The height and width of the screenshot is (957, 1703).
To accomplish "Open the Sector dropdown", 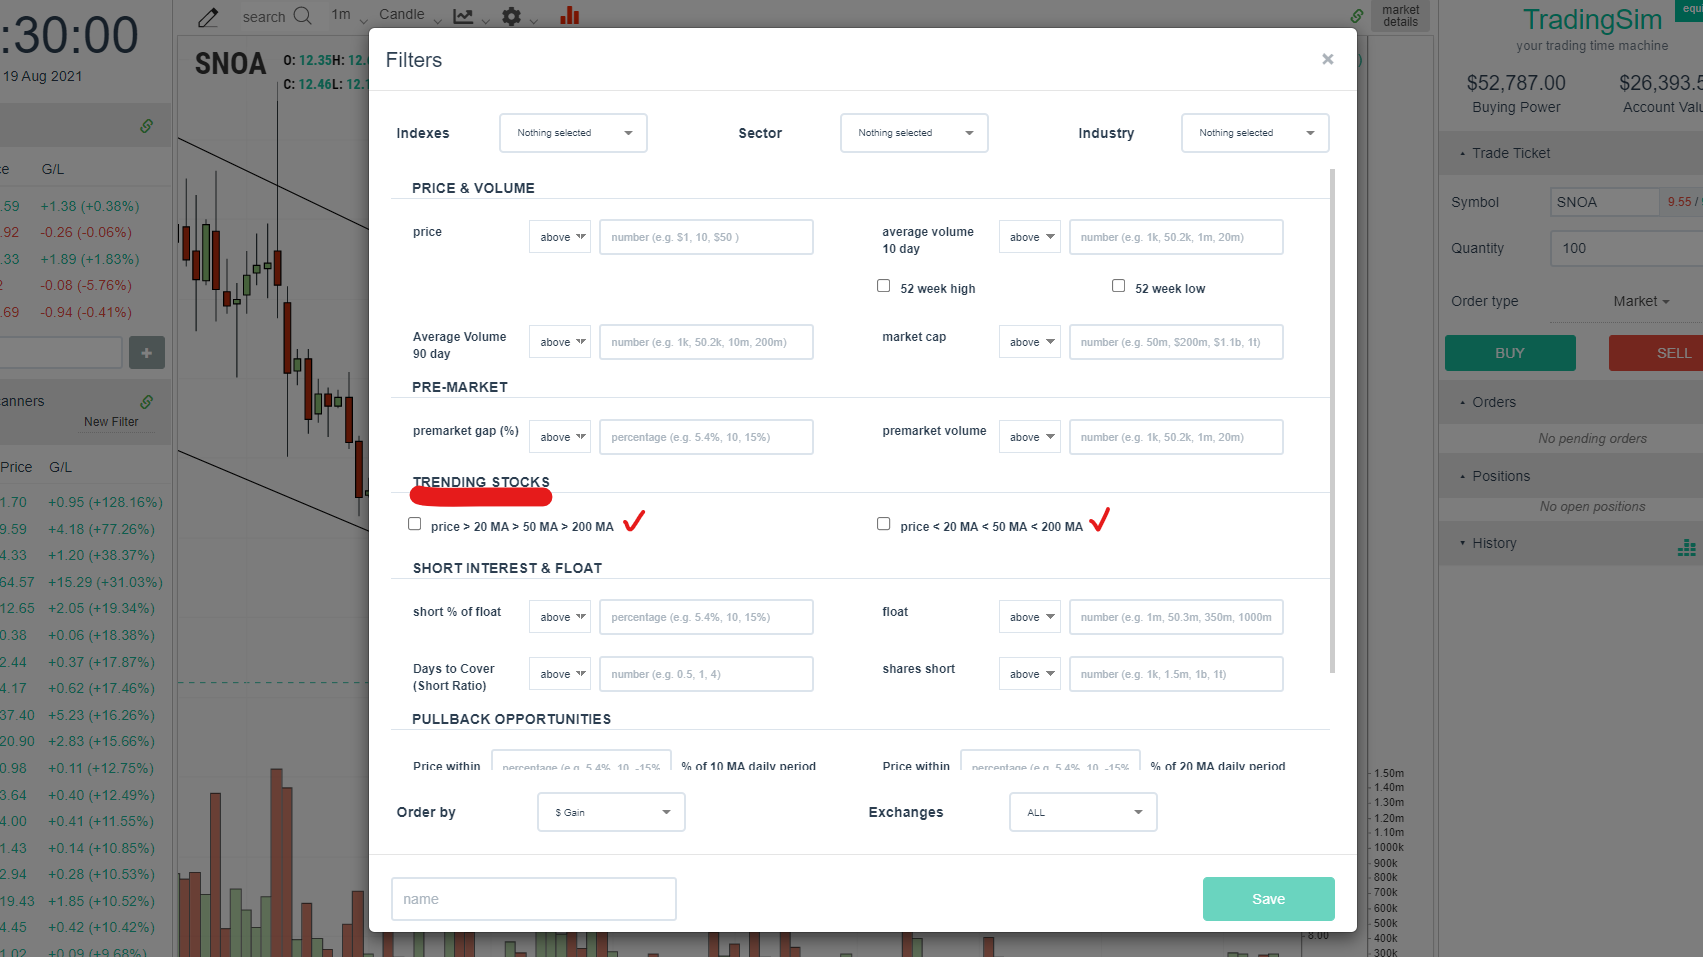I will point(914,133).
